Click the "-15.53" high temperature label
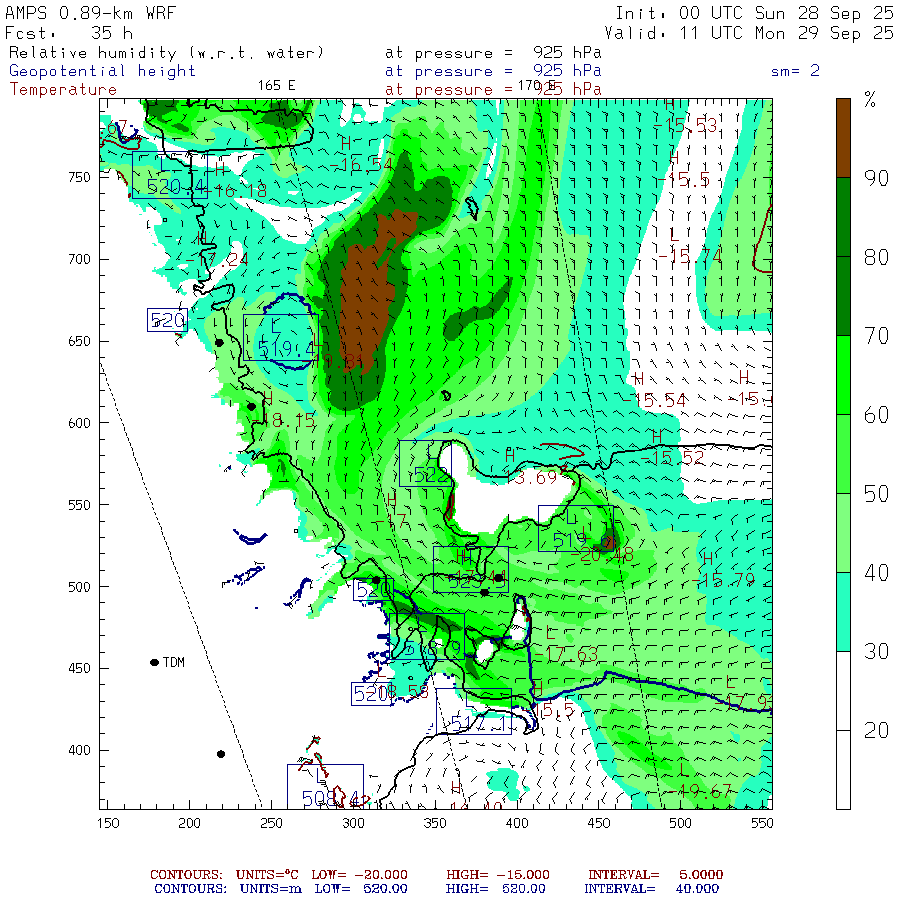Viewport: 900px width, 900px height. [x=685, y=125]
